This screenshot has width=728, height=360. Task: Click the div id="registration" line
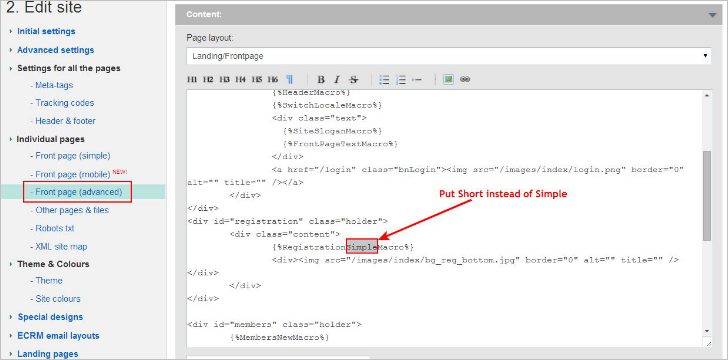click(287, 221)
